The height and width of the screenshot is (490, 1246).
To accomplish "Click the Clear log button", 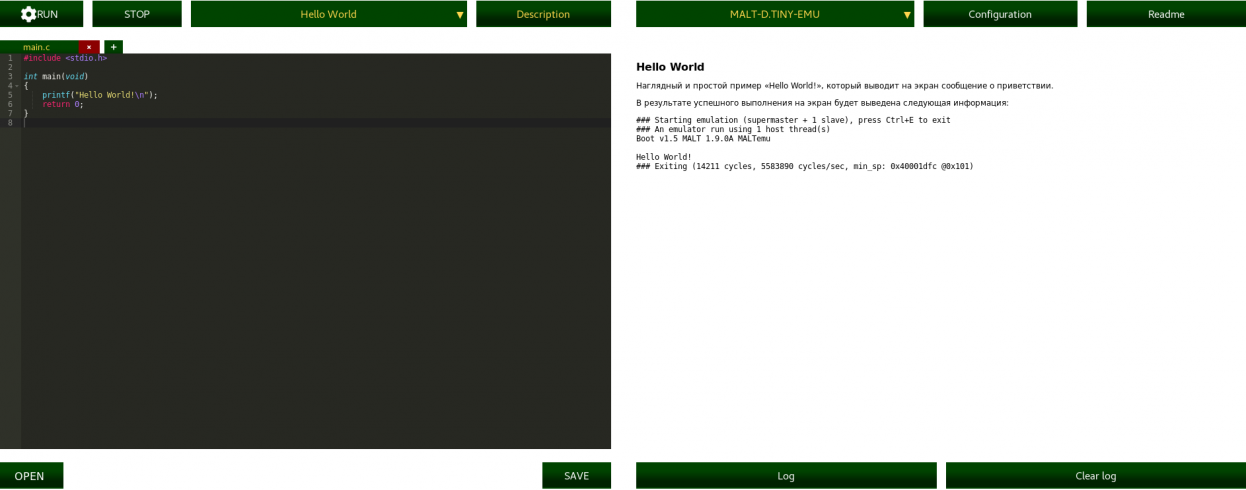I will (x=1096, y=476).
